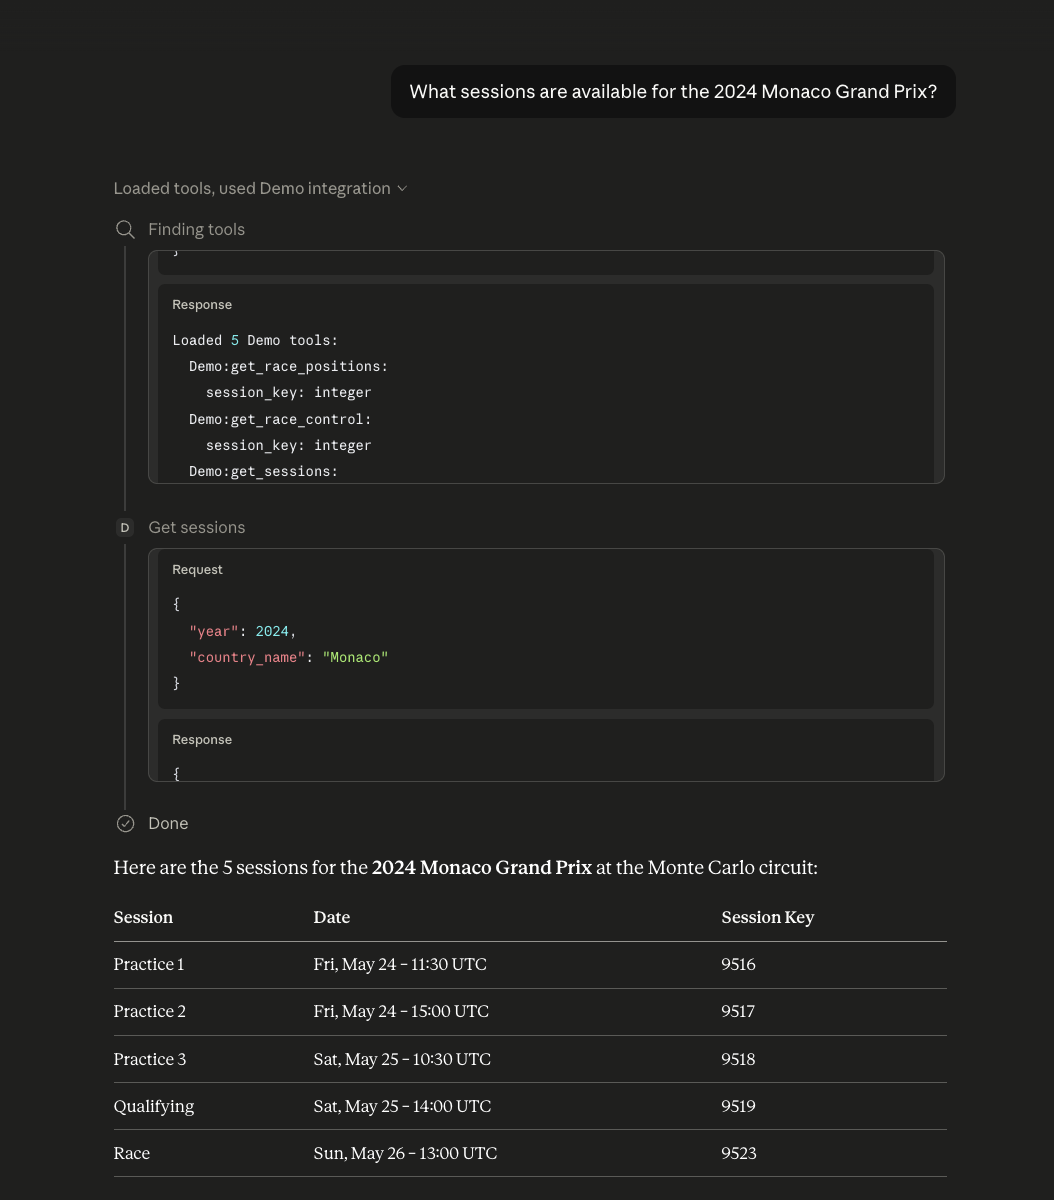Click the Request label in Get sessions

click(197, 569)
